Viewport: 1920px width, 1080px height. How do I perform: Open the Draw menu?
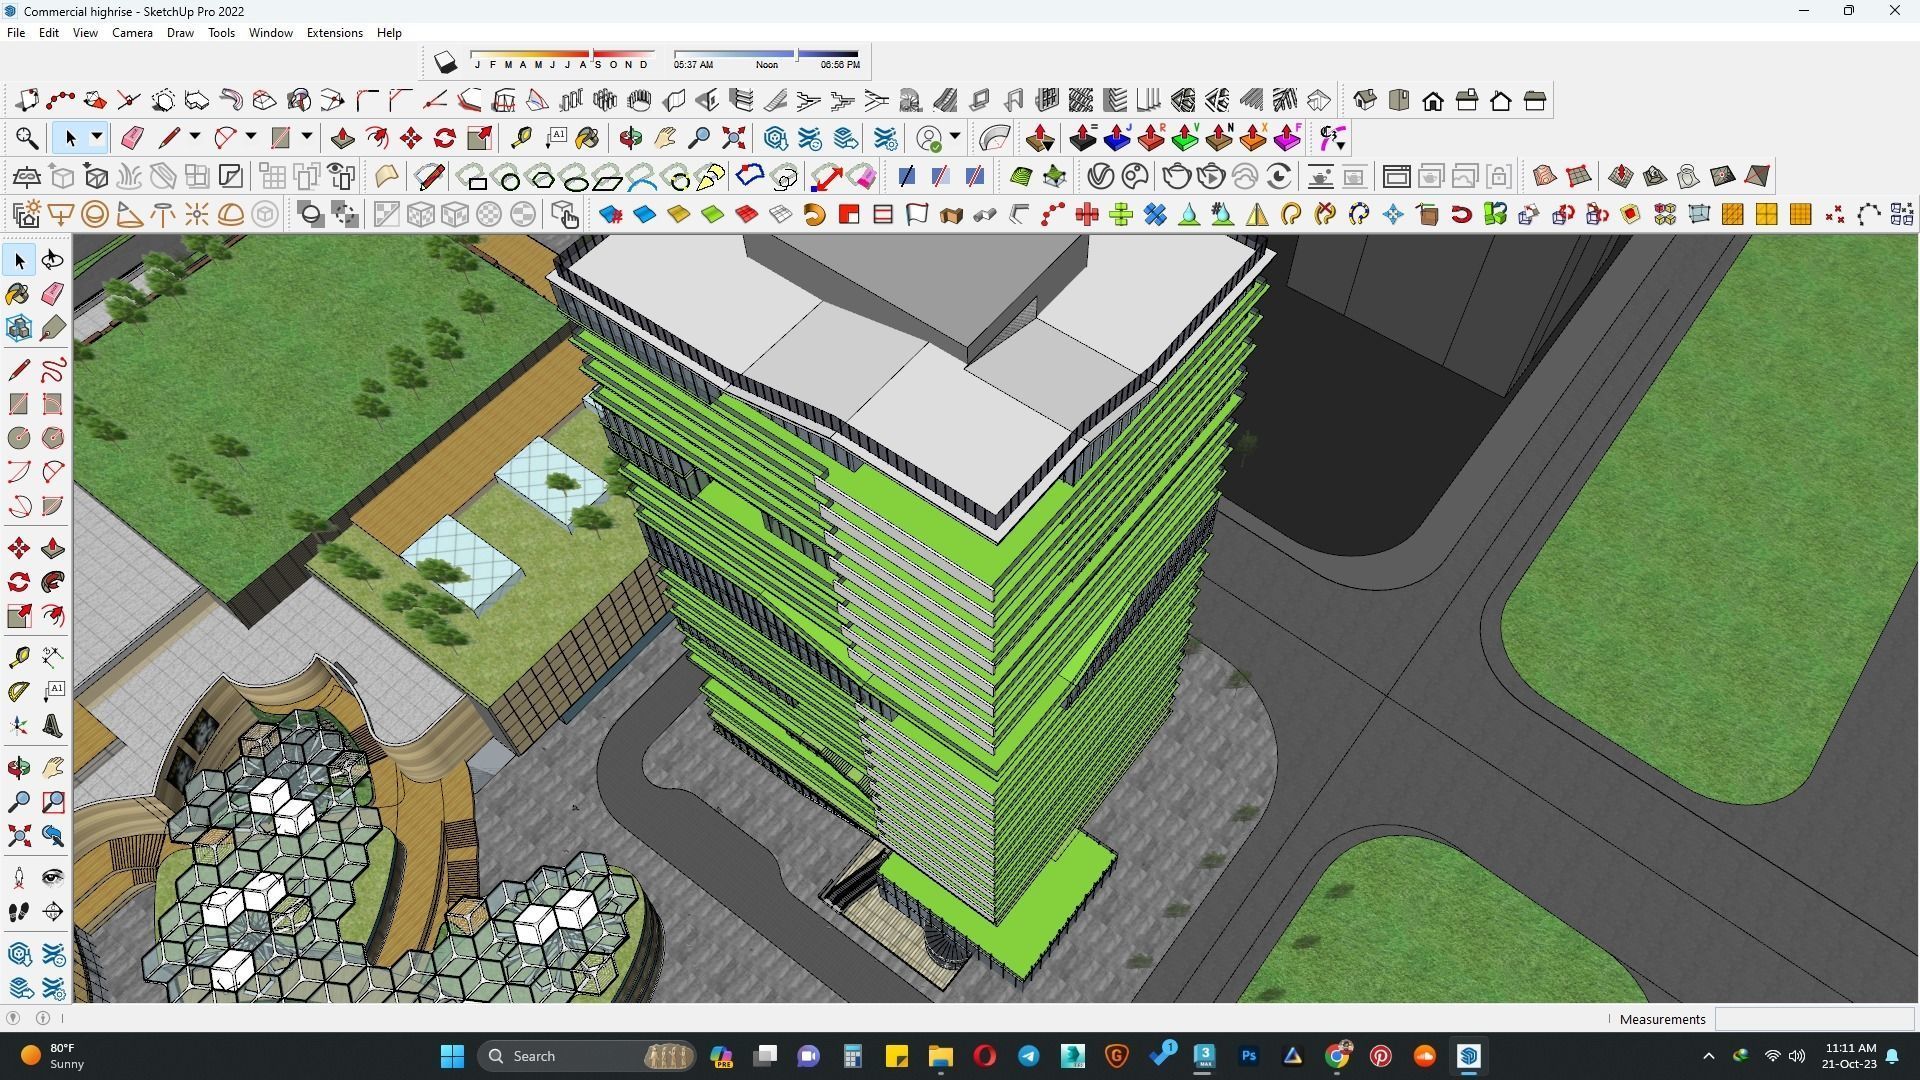180,33
